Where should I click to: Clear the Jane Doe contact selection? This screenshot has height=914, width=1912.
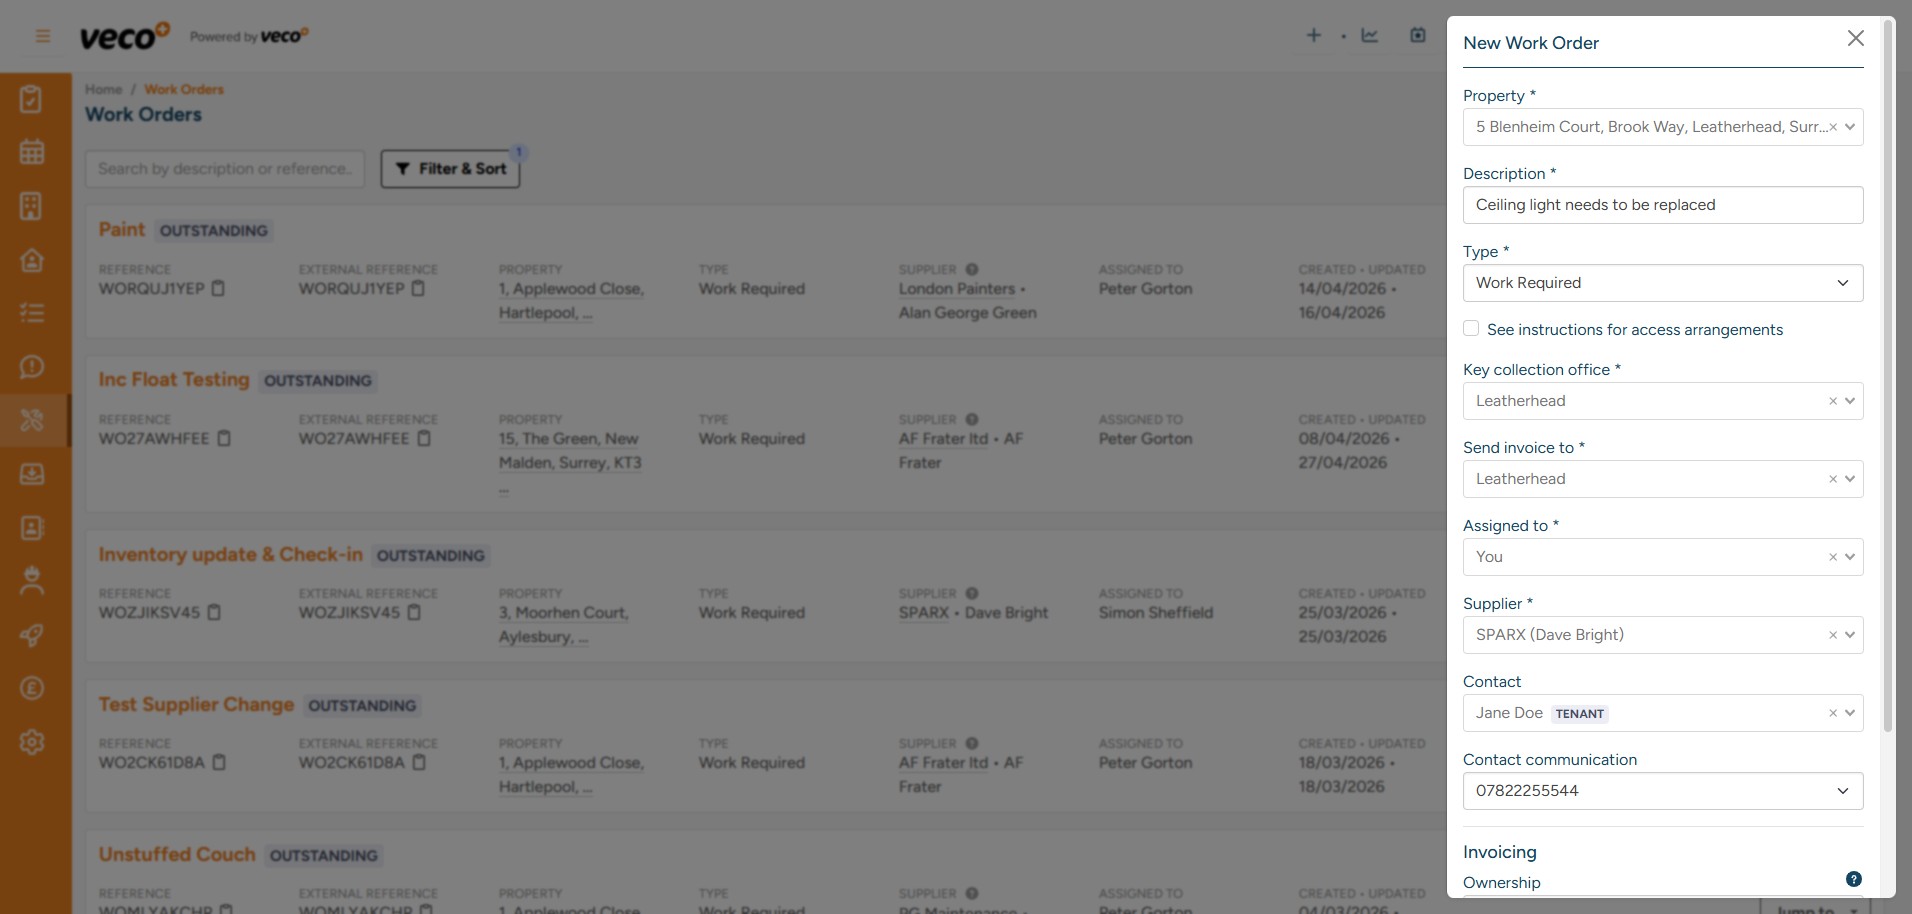(1833, 713)
